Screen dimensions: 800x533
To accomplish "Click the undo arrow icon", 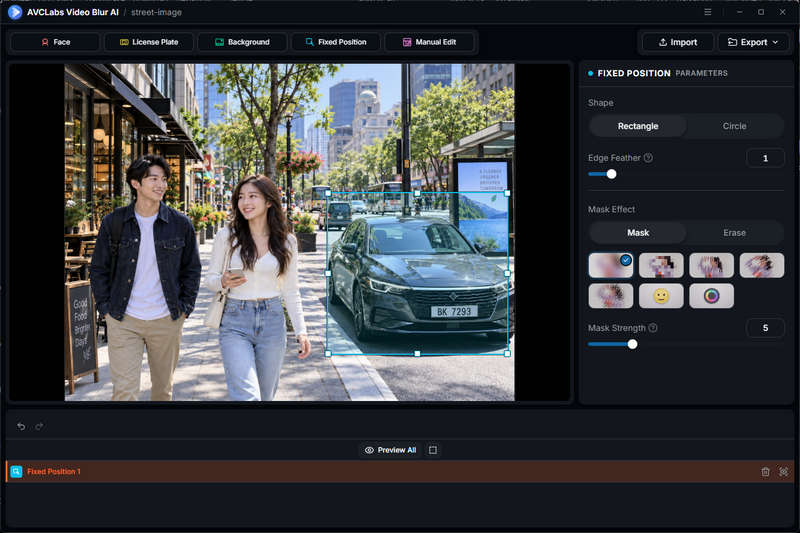I will tap(21, 426).
